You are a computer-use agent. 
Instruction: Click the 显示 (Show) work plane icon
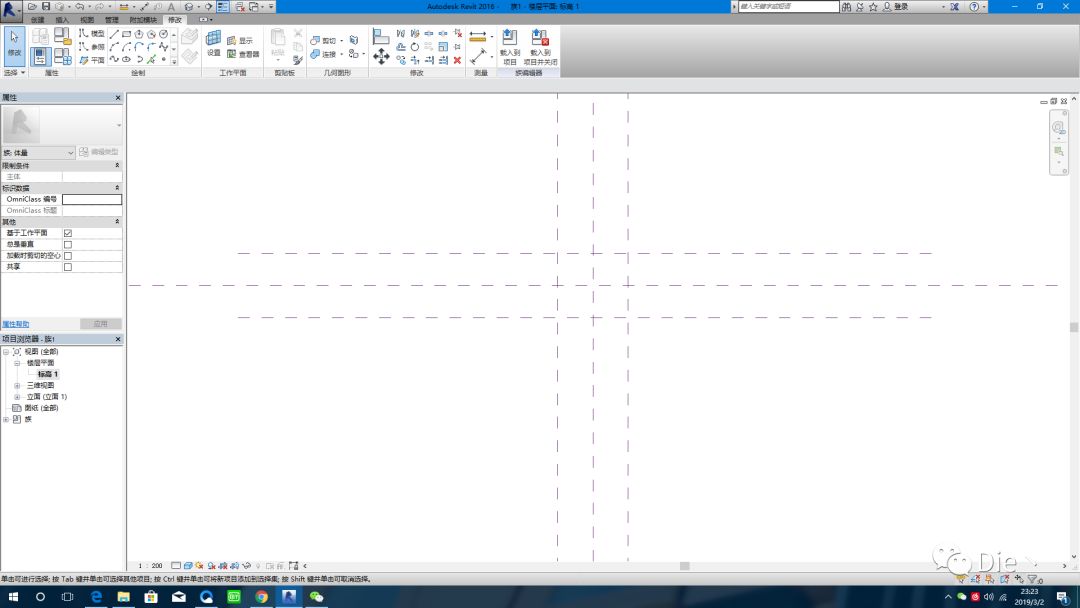(240, 41)
